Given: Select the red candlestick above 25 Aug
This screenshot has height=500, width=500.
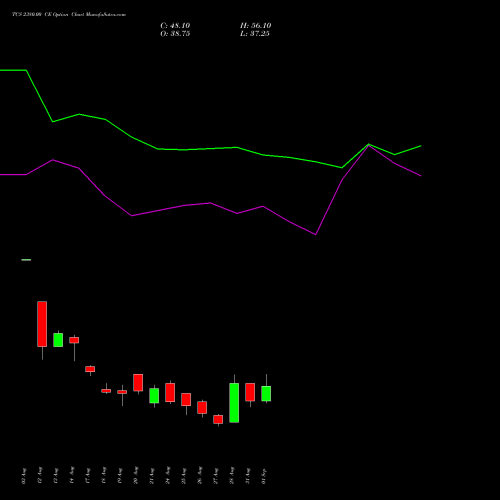Looking at the screenshot, I should pyautogui.click(x=186, y=399).
